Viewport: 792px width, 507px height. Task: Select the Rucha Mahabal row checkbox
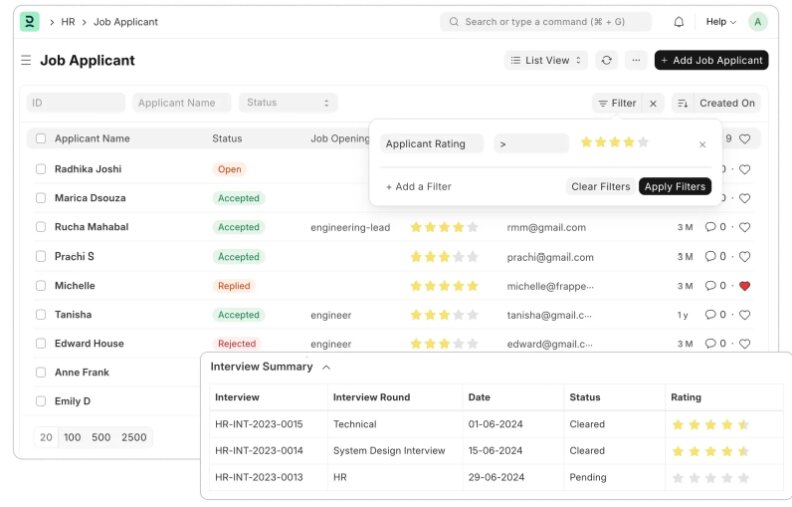point(41,227)
